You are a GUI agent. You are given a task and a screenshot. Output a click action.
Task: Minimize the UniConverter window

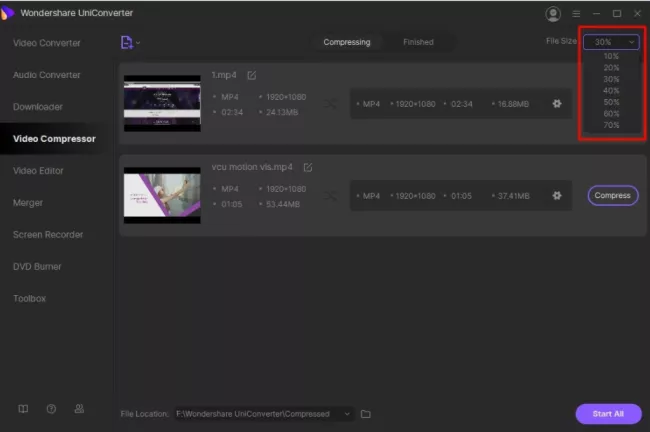tap(597, 14)
